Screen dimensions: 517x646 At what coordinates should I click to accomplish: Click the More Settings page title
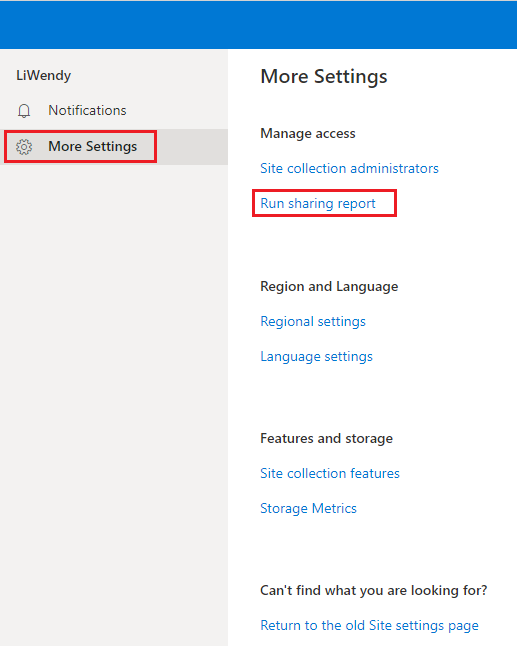click(x=324, y=77)
